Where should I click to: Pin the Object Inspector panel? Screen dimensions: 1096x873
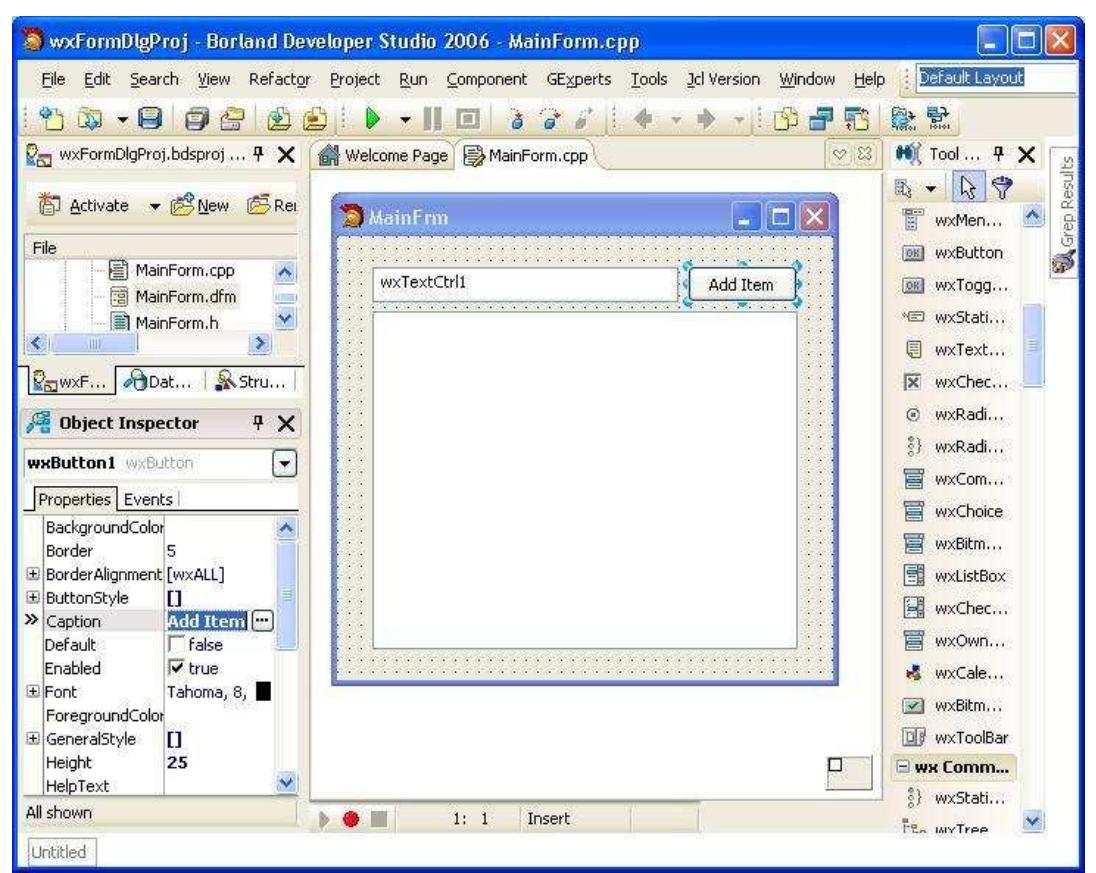pyautogui.click(x=254, y=424)
